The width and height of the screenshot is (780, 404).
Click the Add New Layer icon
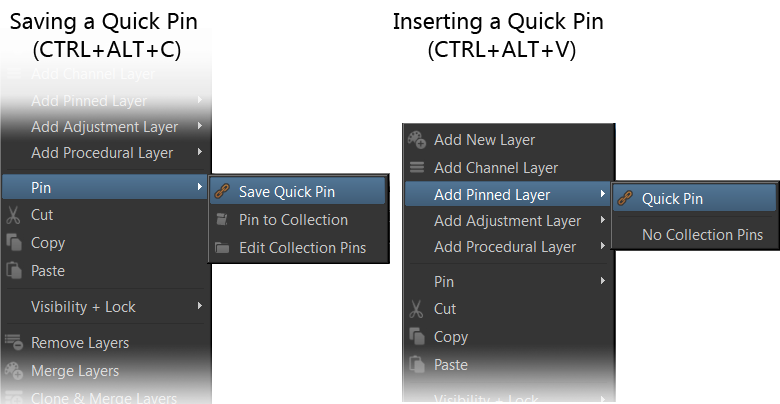[417, 140]
